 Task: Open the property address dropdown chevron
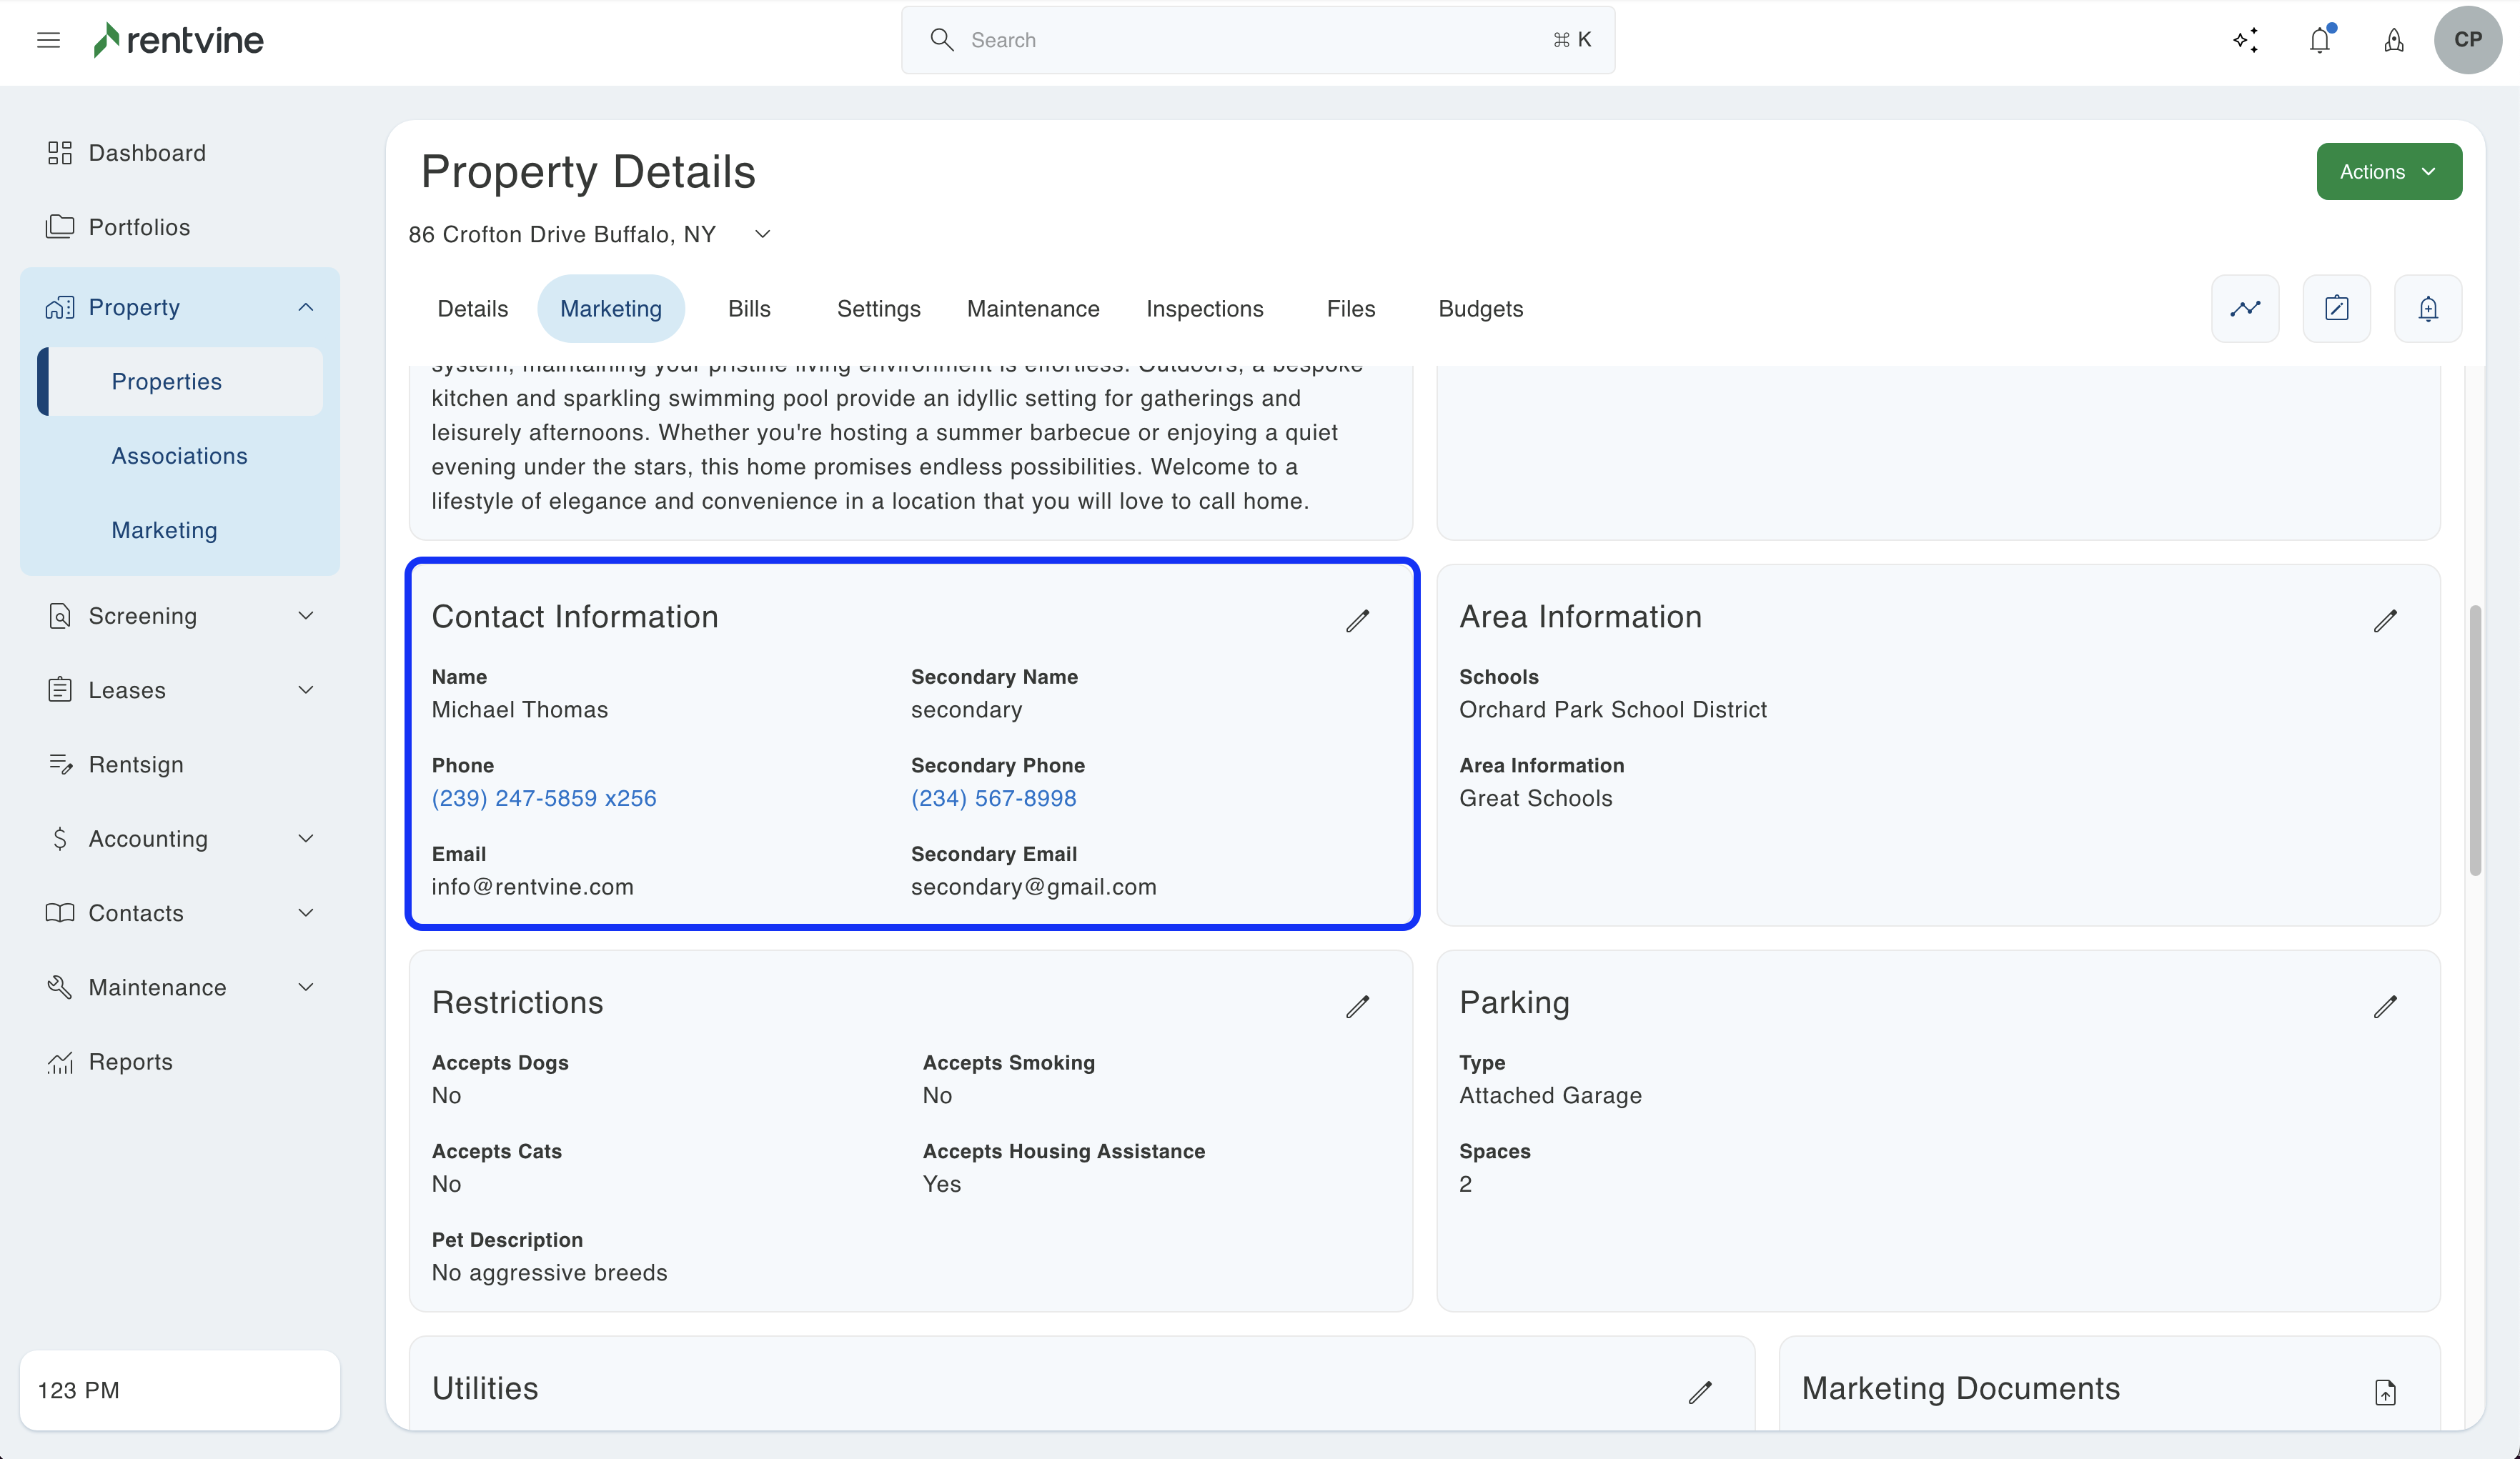tap(763, 234)
